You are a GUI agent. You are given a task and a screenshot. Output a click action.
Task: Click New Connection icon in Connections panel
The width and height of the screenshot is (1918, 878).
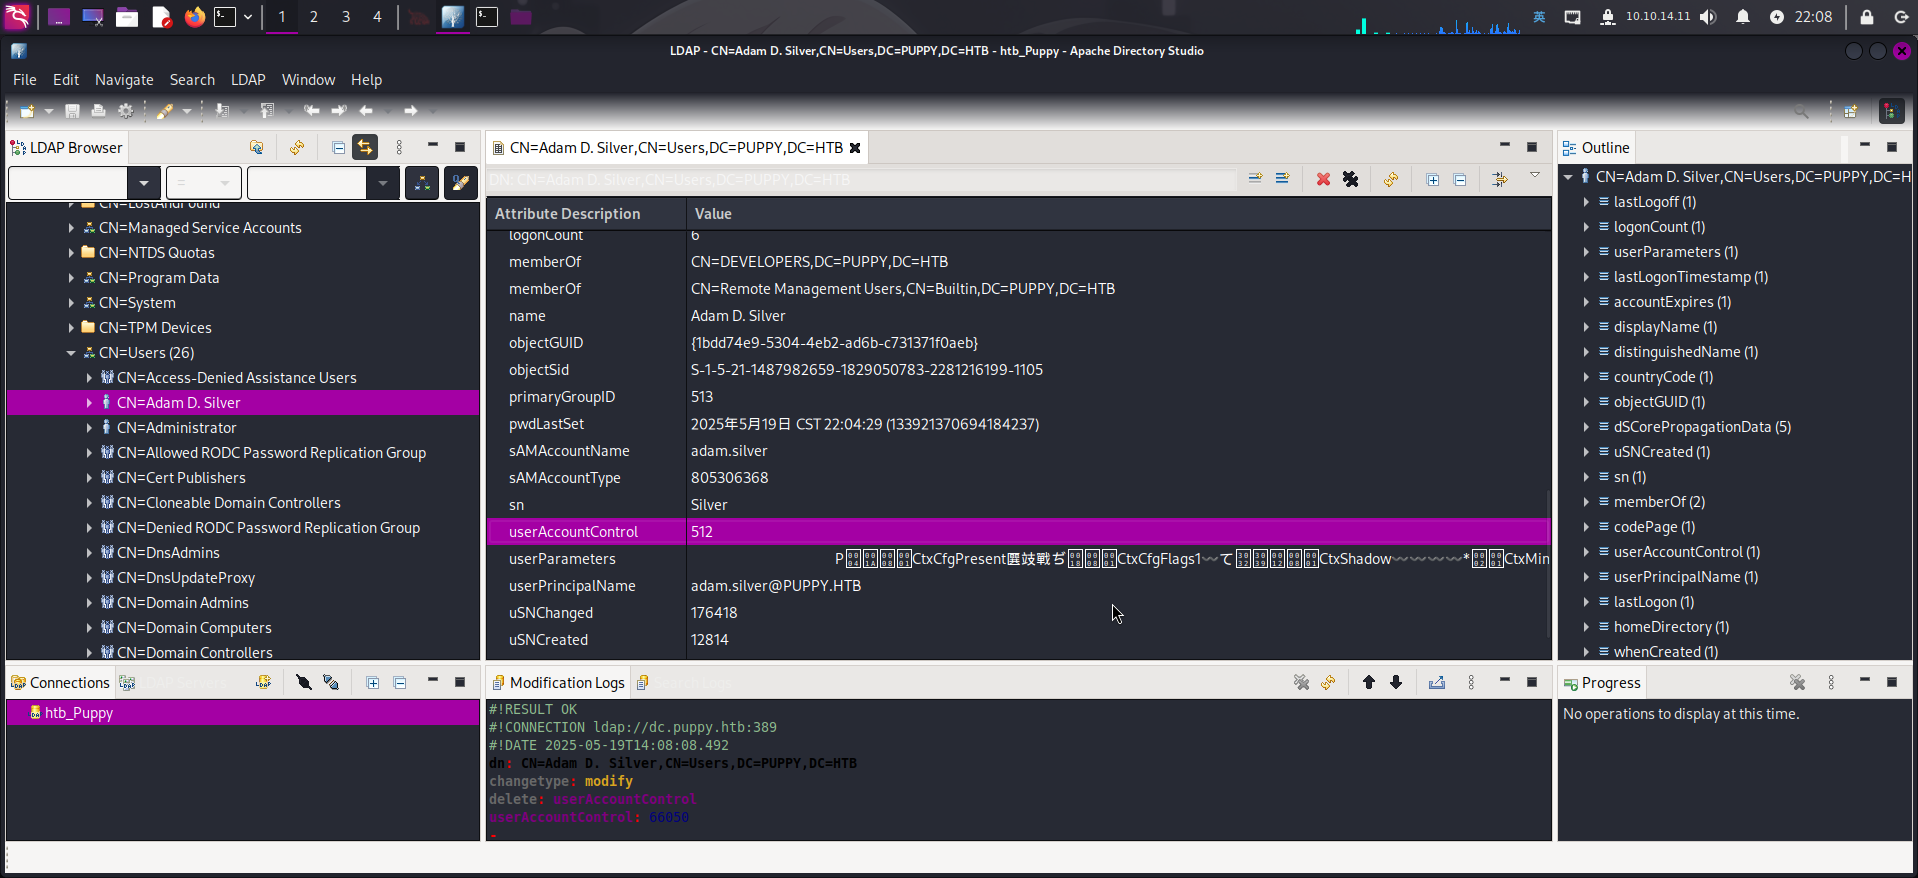pos(263,682)
